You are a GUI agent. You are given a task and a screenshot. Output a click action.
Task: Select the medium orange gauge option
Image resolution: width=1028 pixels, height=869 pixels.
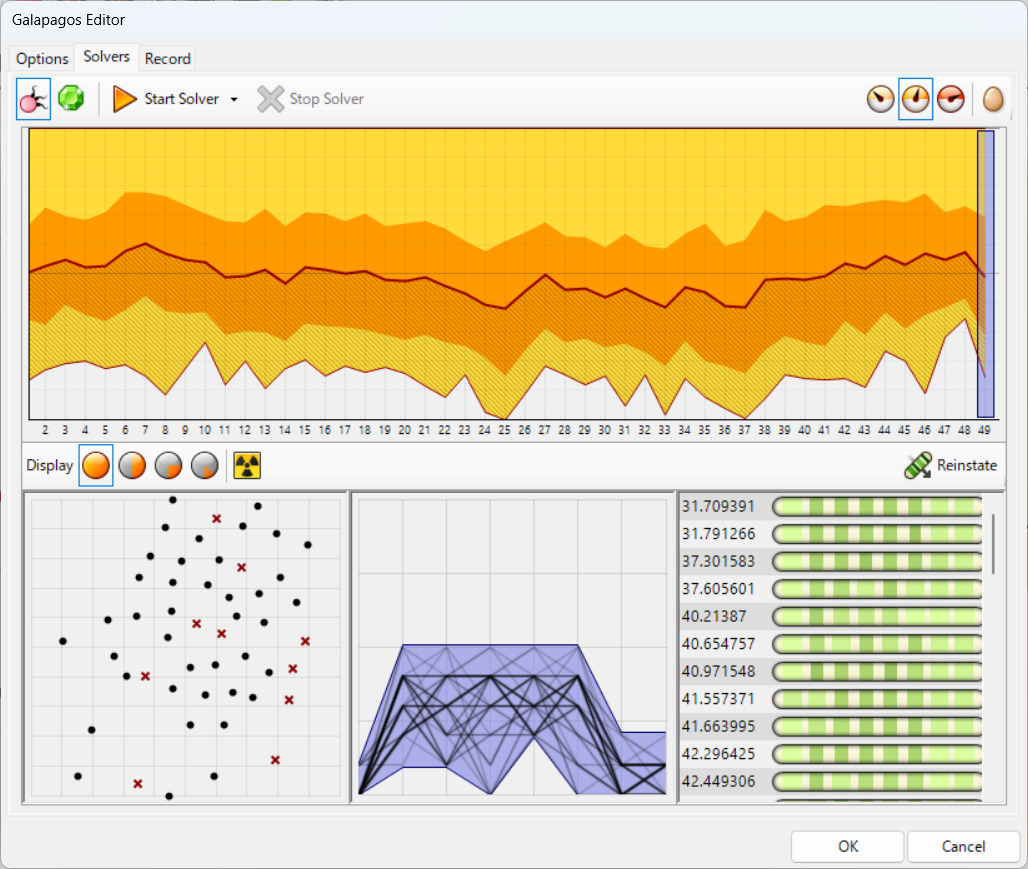916,98
